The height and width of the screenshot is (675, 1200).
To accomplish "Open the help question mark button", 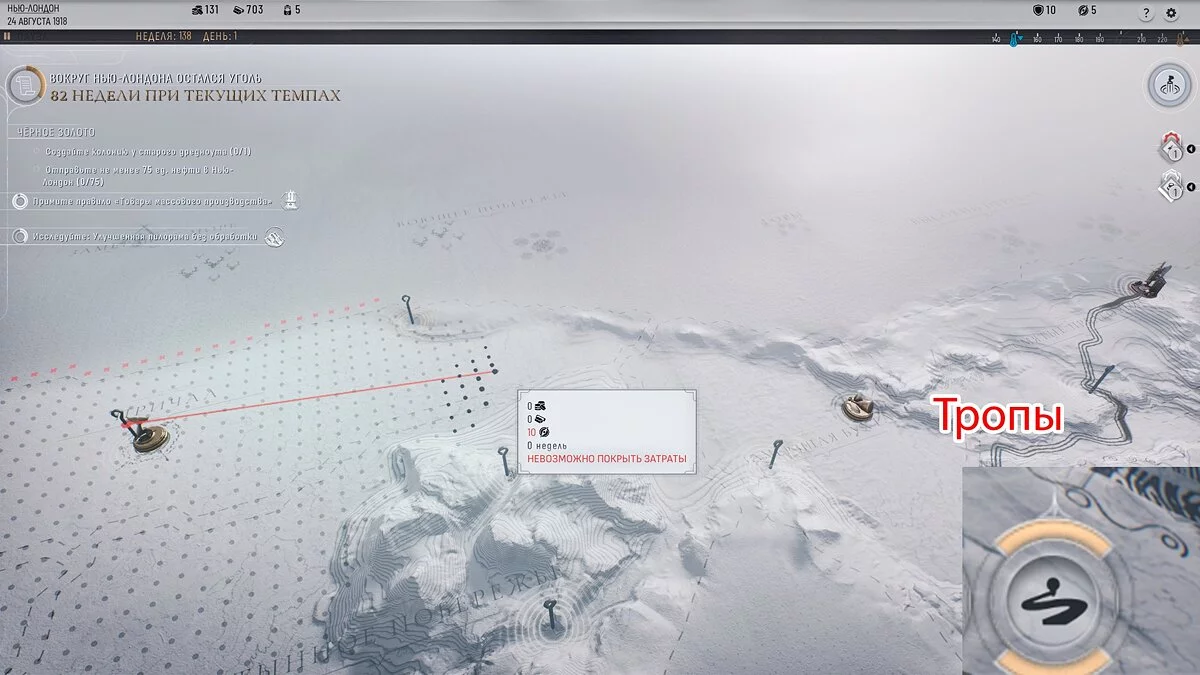I will pyautogui.click(x=1146, y=13).
